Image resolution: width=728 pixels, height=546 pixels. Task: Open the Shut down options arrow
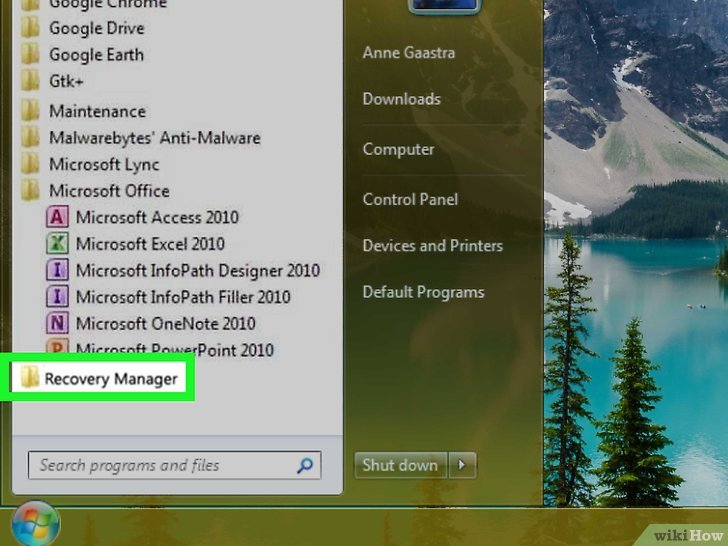[x=462, y=465]
